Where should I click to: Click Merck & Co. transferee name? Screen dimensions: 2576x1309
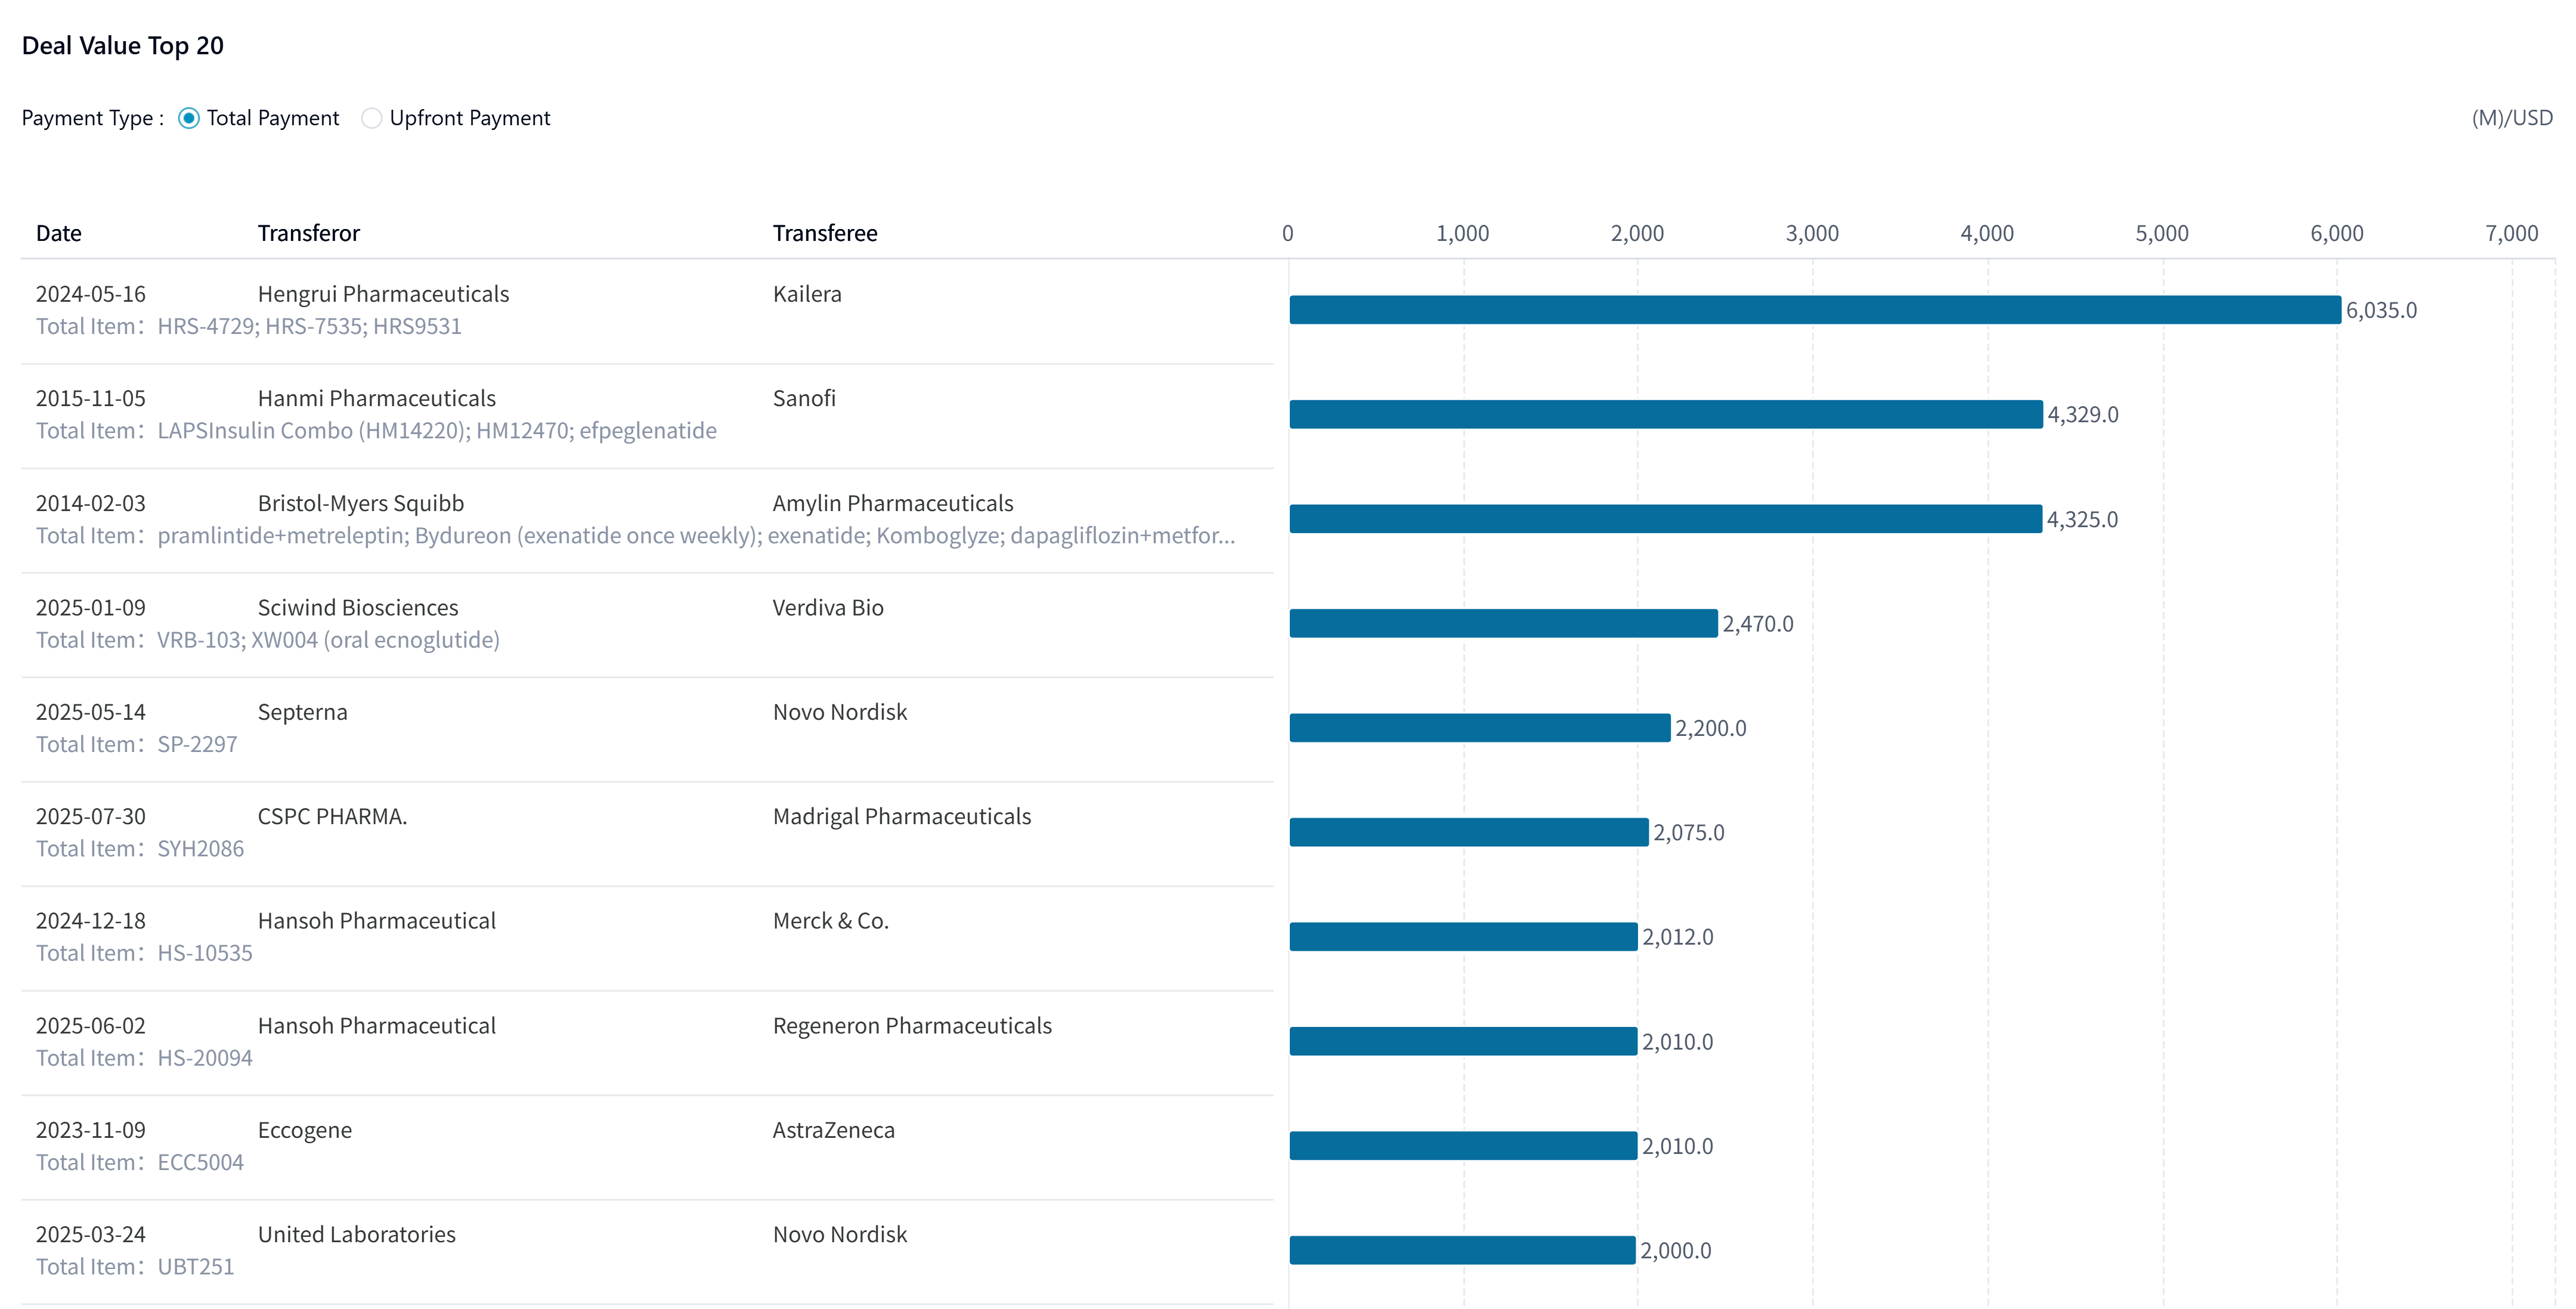[831, 921]
